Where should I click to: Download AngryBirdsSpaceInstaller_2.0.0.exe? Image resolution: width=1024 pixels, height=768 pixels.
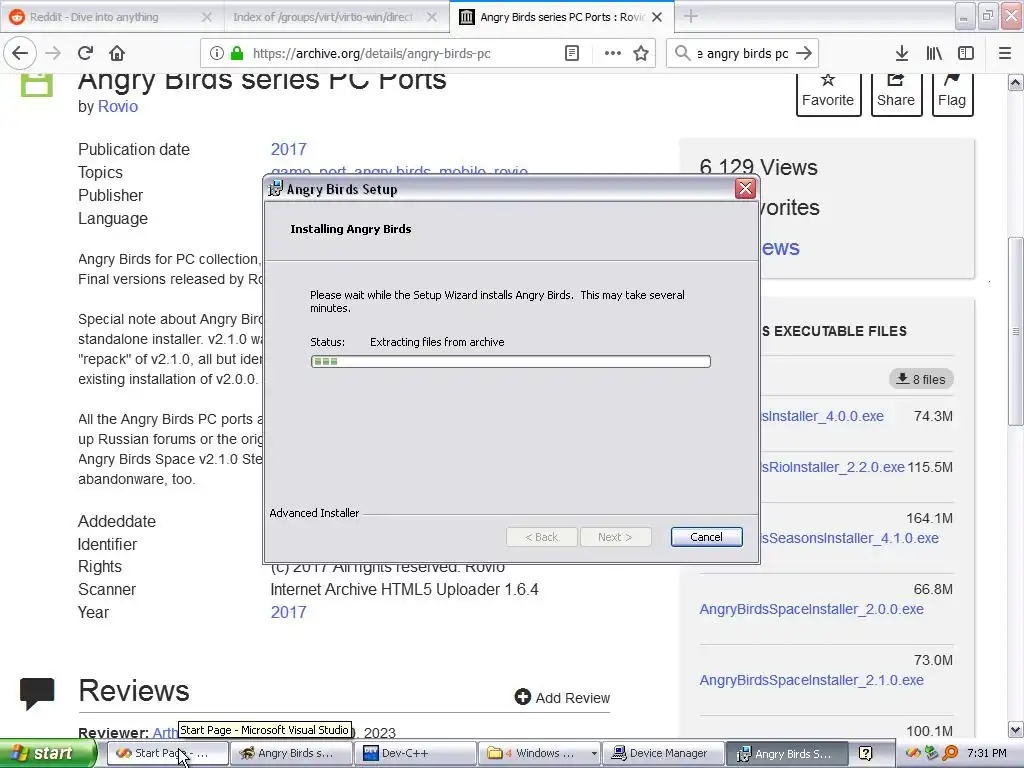tap(812, 609)
